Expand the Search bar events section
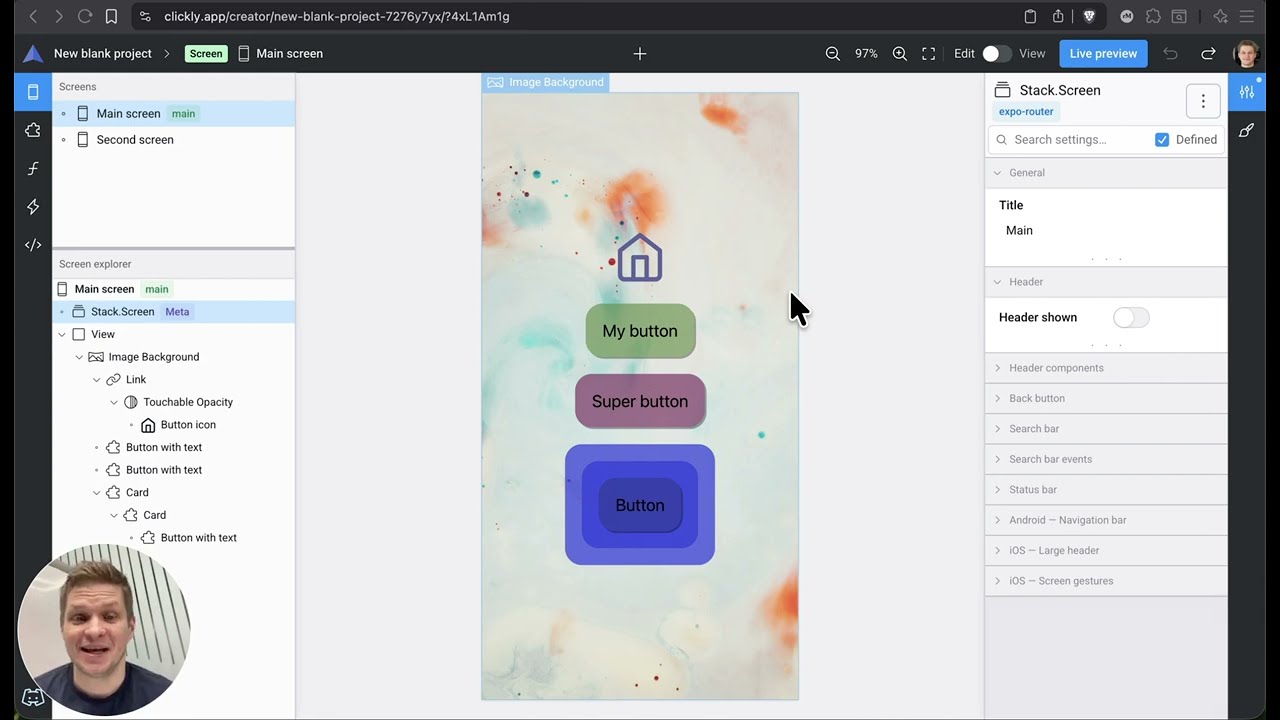Viewport: 1280px width, 720px height. click(x=1106, y=459)
